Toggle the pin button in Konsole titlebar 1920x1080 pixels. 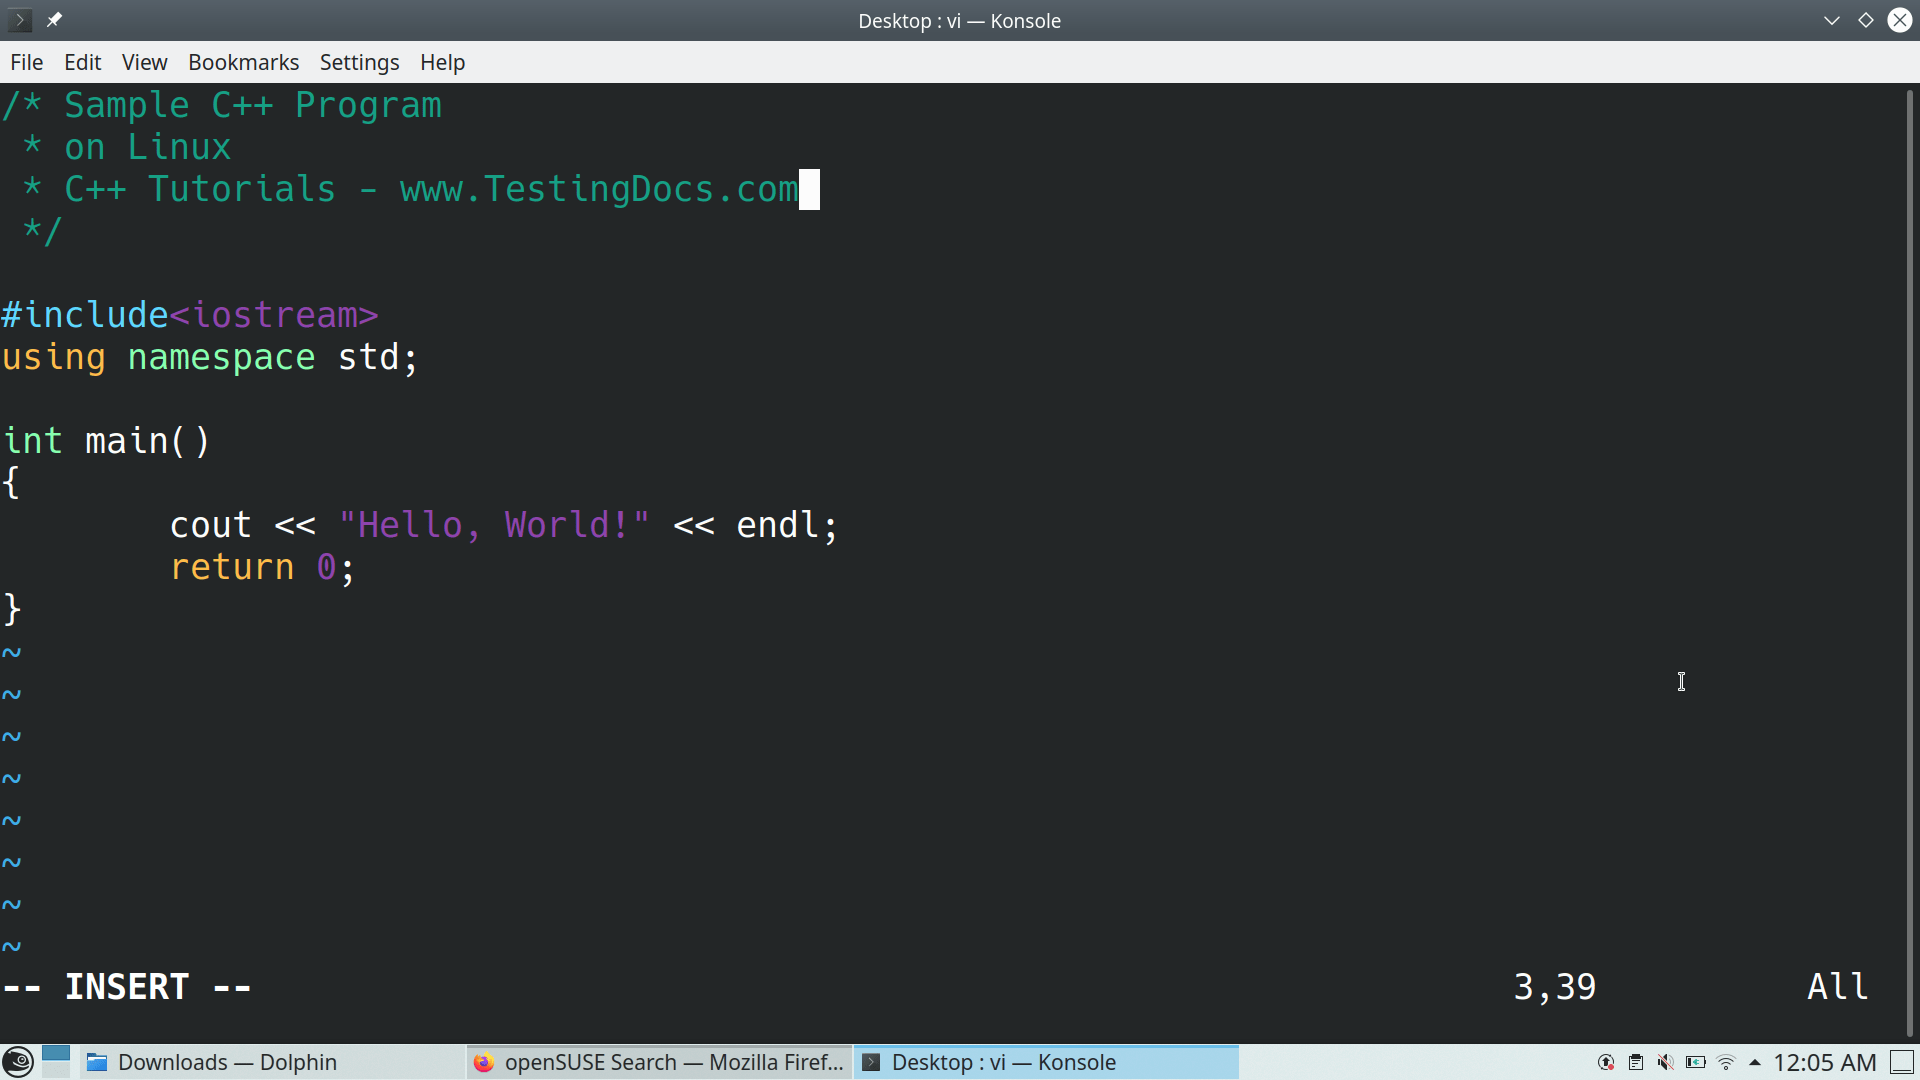point(55,19)
